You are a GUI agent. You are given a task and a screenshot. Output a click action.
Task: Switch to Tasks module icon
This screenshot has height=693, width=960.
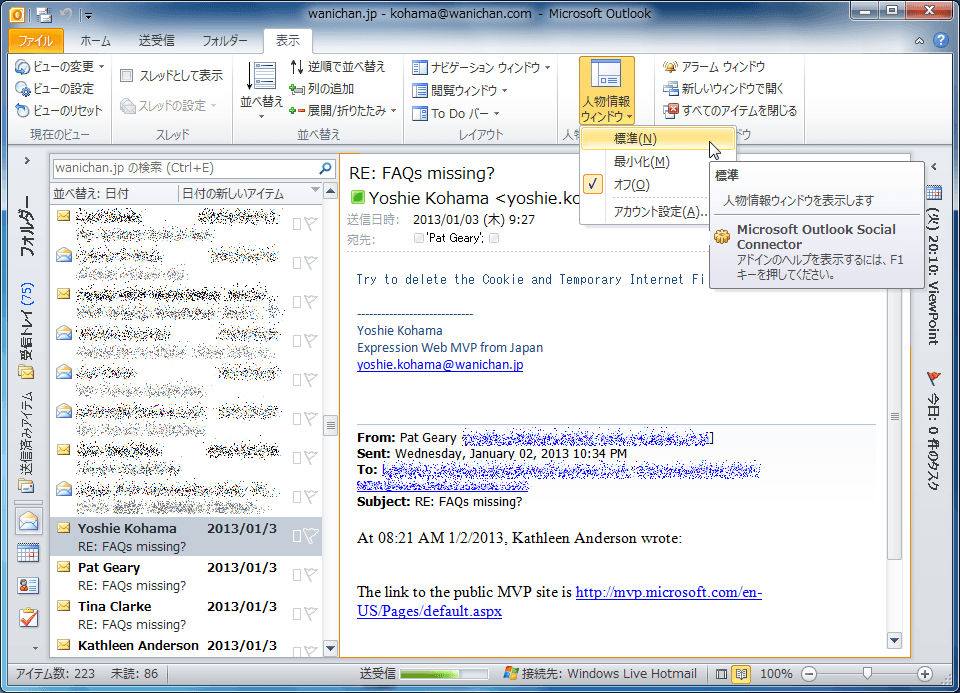[x=28, y=618]
